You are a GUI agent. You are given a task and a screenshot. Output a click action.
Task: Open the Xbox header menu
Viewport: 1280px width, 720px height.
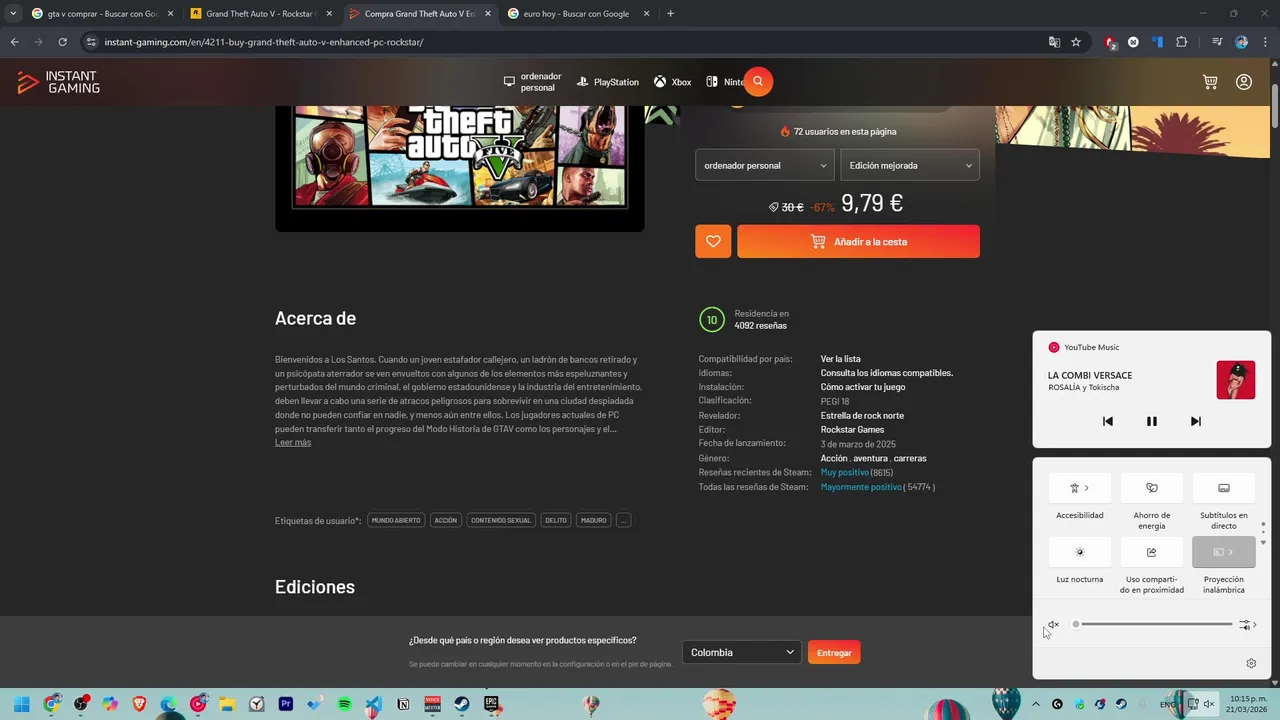pos(672,82)
